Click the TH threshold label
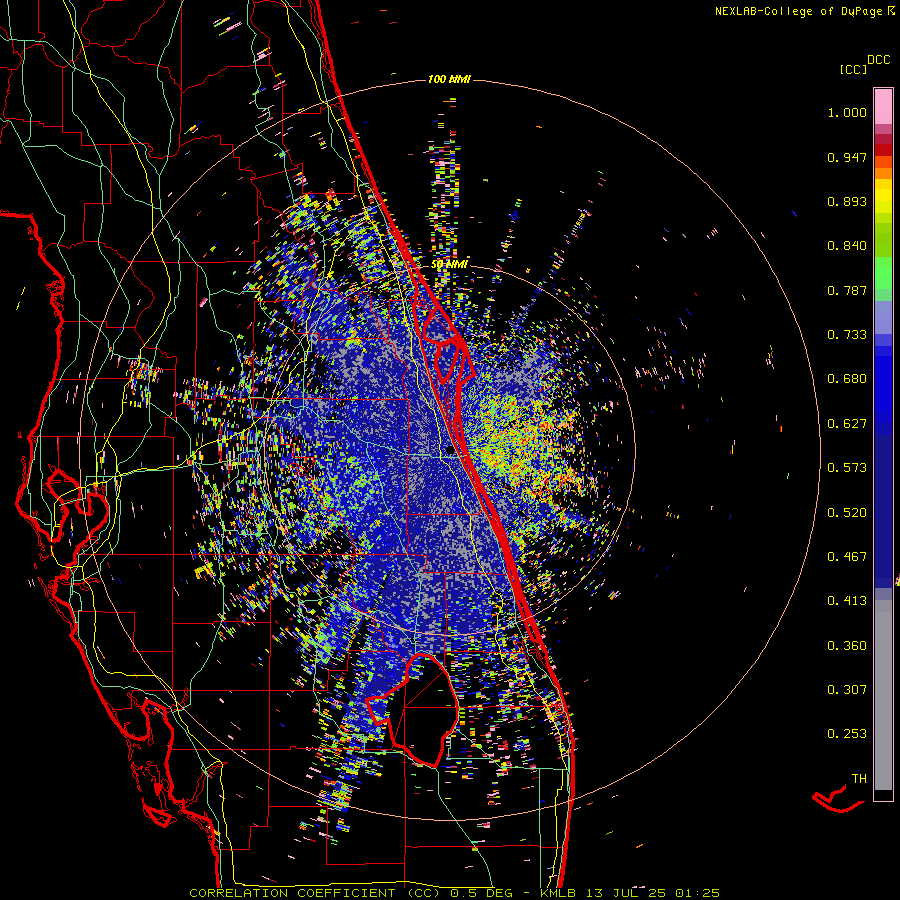This screenshot has width=900, height=900. (859, 779)
